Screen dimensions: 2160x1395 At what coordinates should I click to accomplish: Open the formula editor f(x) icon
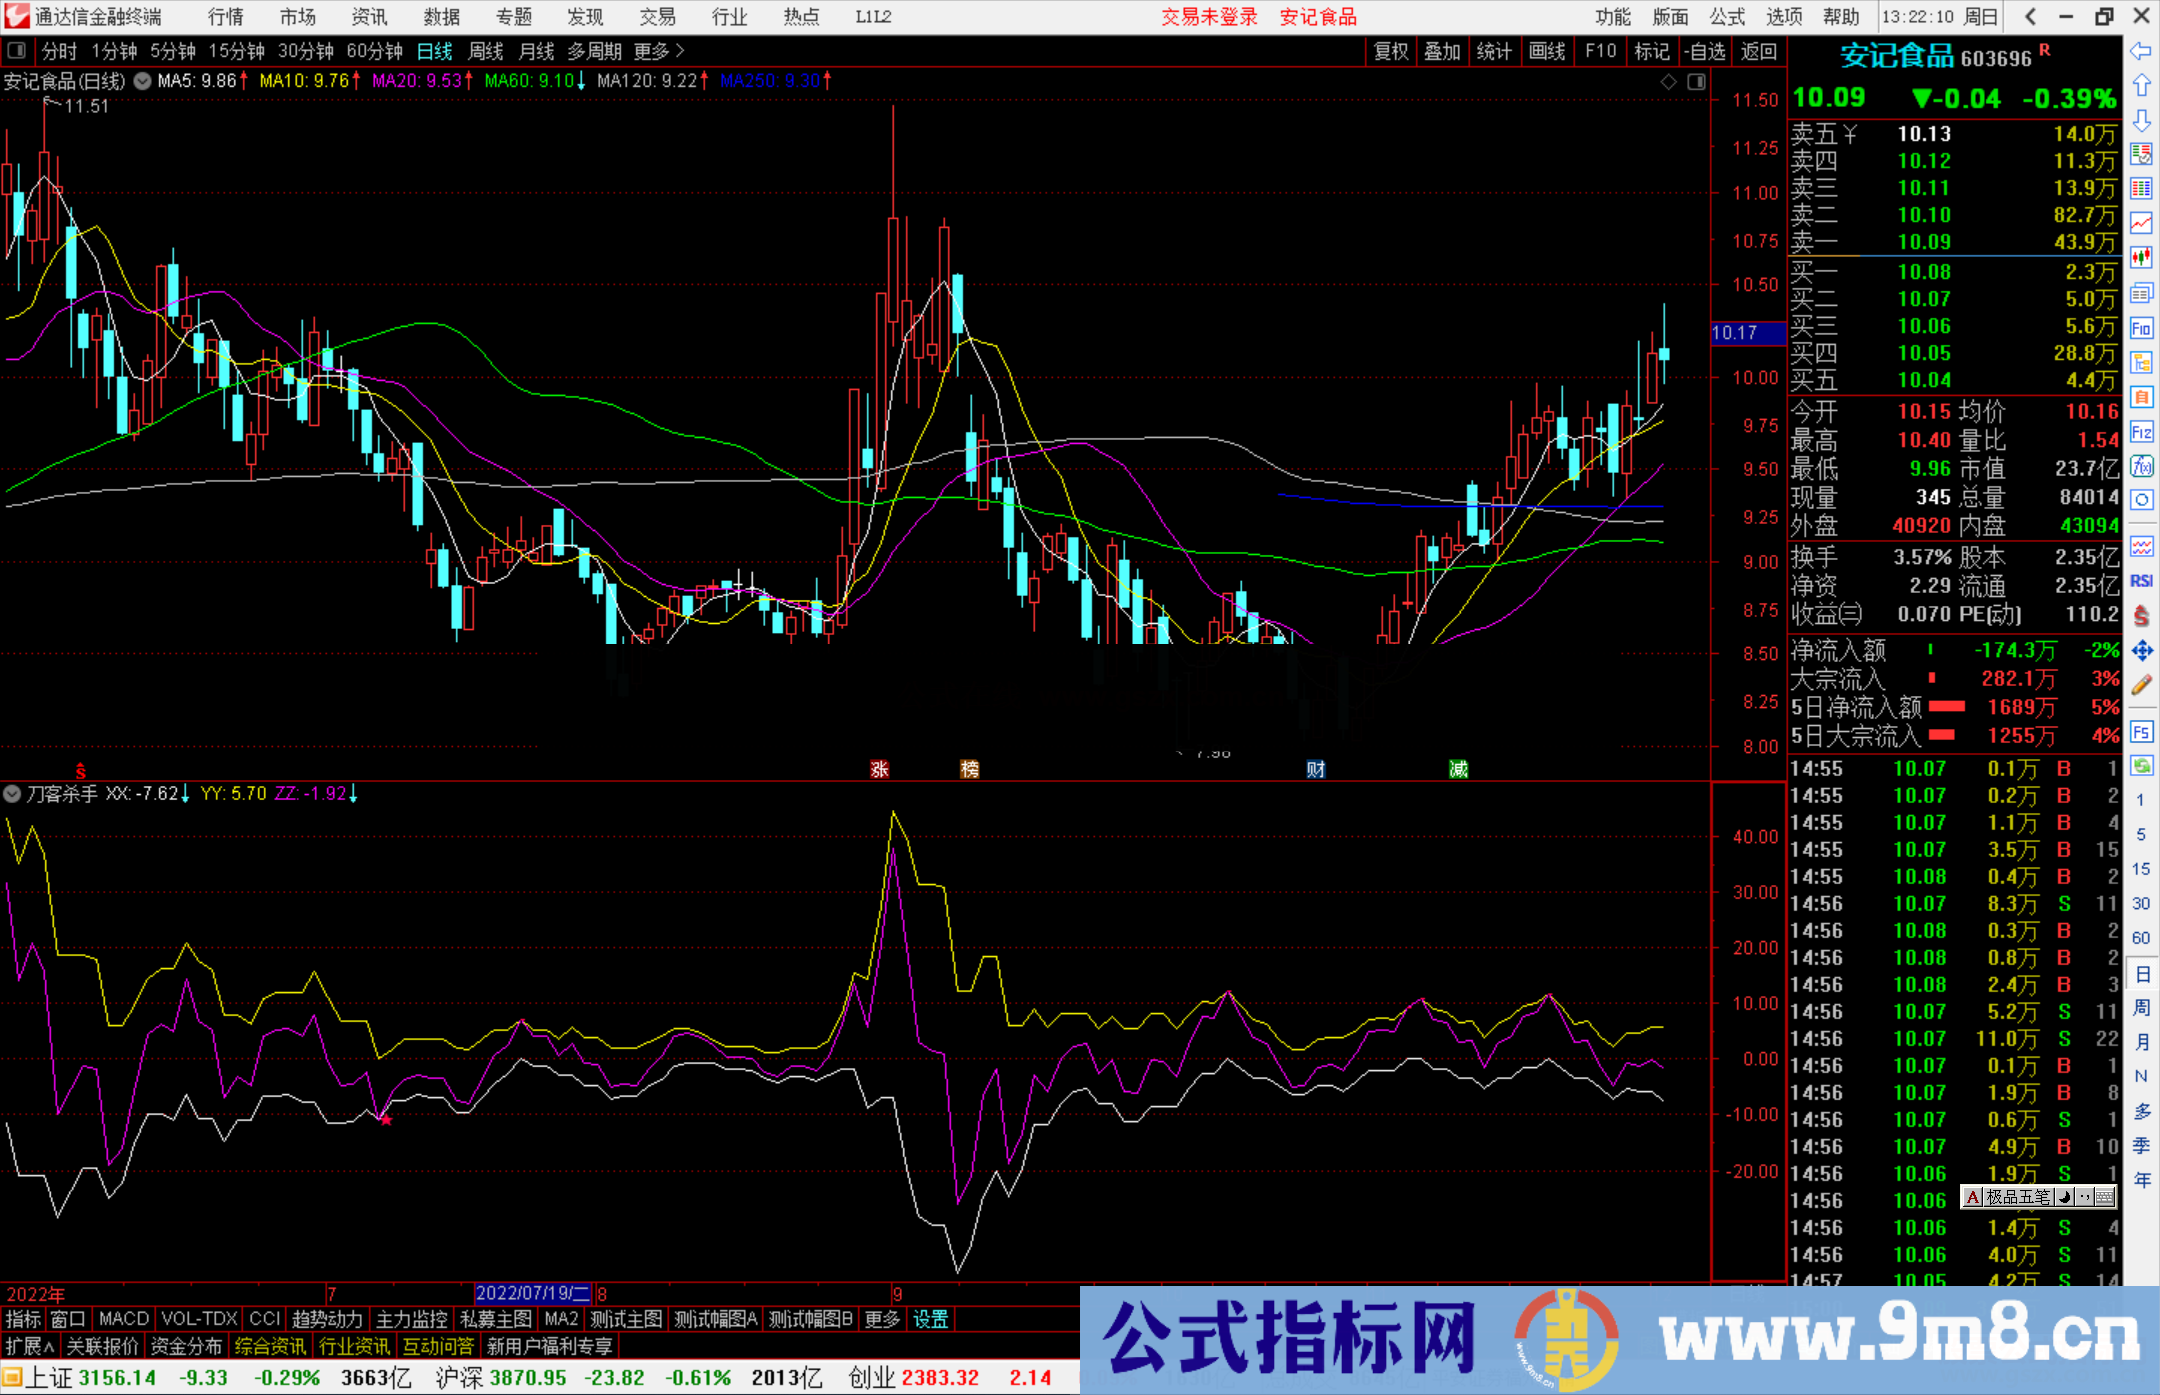[x=2142, y=466]
